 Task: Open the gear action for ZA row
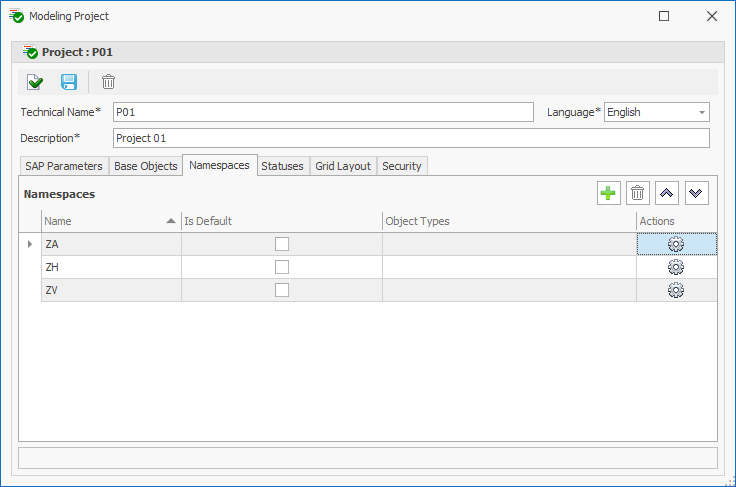tap(675, 244)
